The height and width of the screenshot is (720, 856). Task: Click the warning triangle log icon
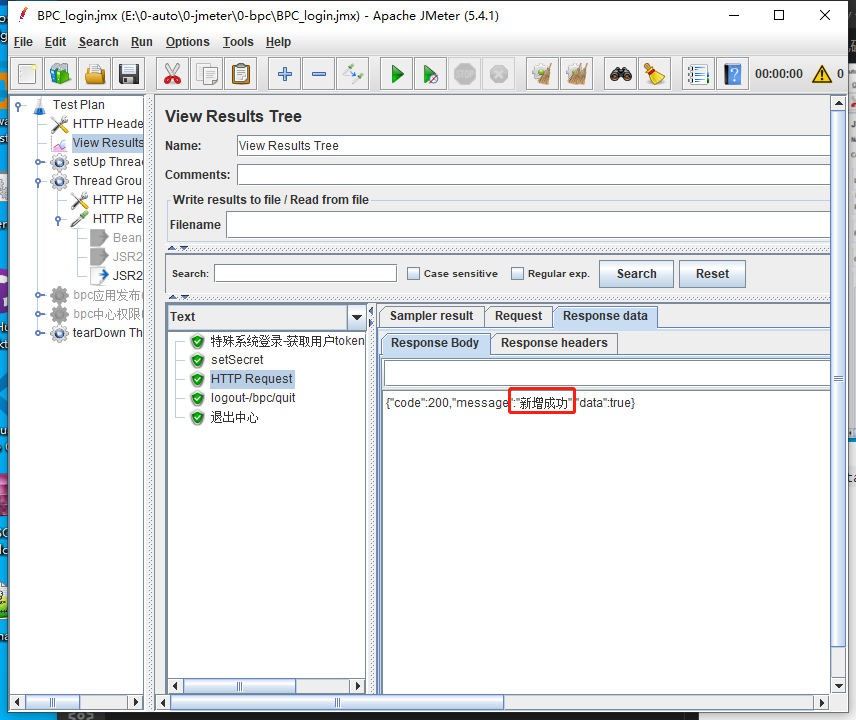(822, 74)
